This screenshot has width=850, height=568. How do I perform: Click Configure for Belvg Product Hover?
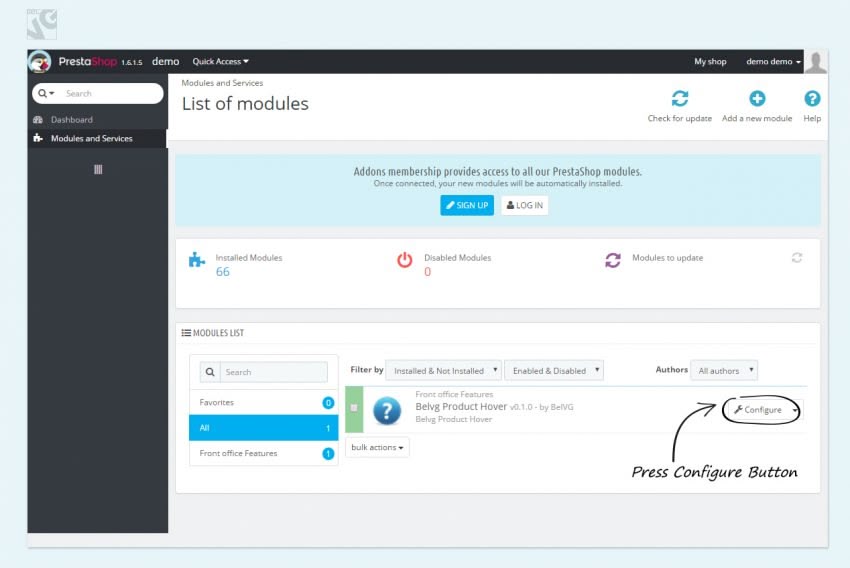[758, 410]
